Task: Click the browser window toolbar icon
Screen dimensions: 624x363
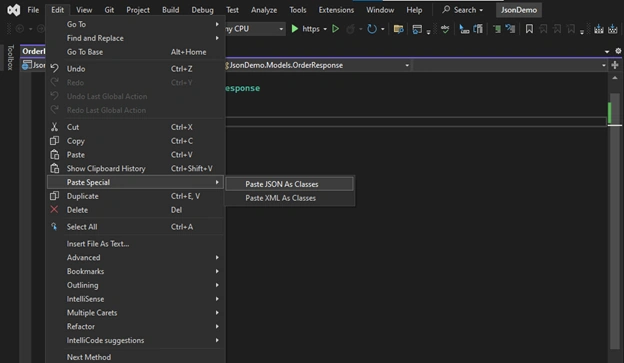Action: click(417, 29)
